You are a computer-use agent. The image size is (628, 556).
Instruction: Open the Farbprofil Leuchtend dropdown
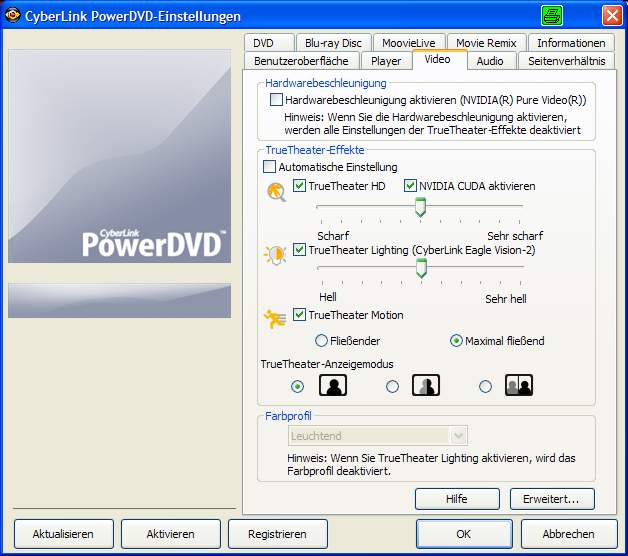coord(378,435)
